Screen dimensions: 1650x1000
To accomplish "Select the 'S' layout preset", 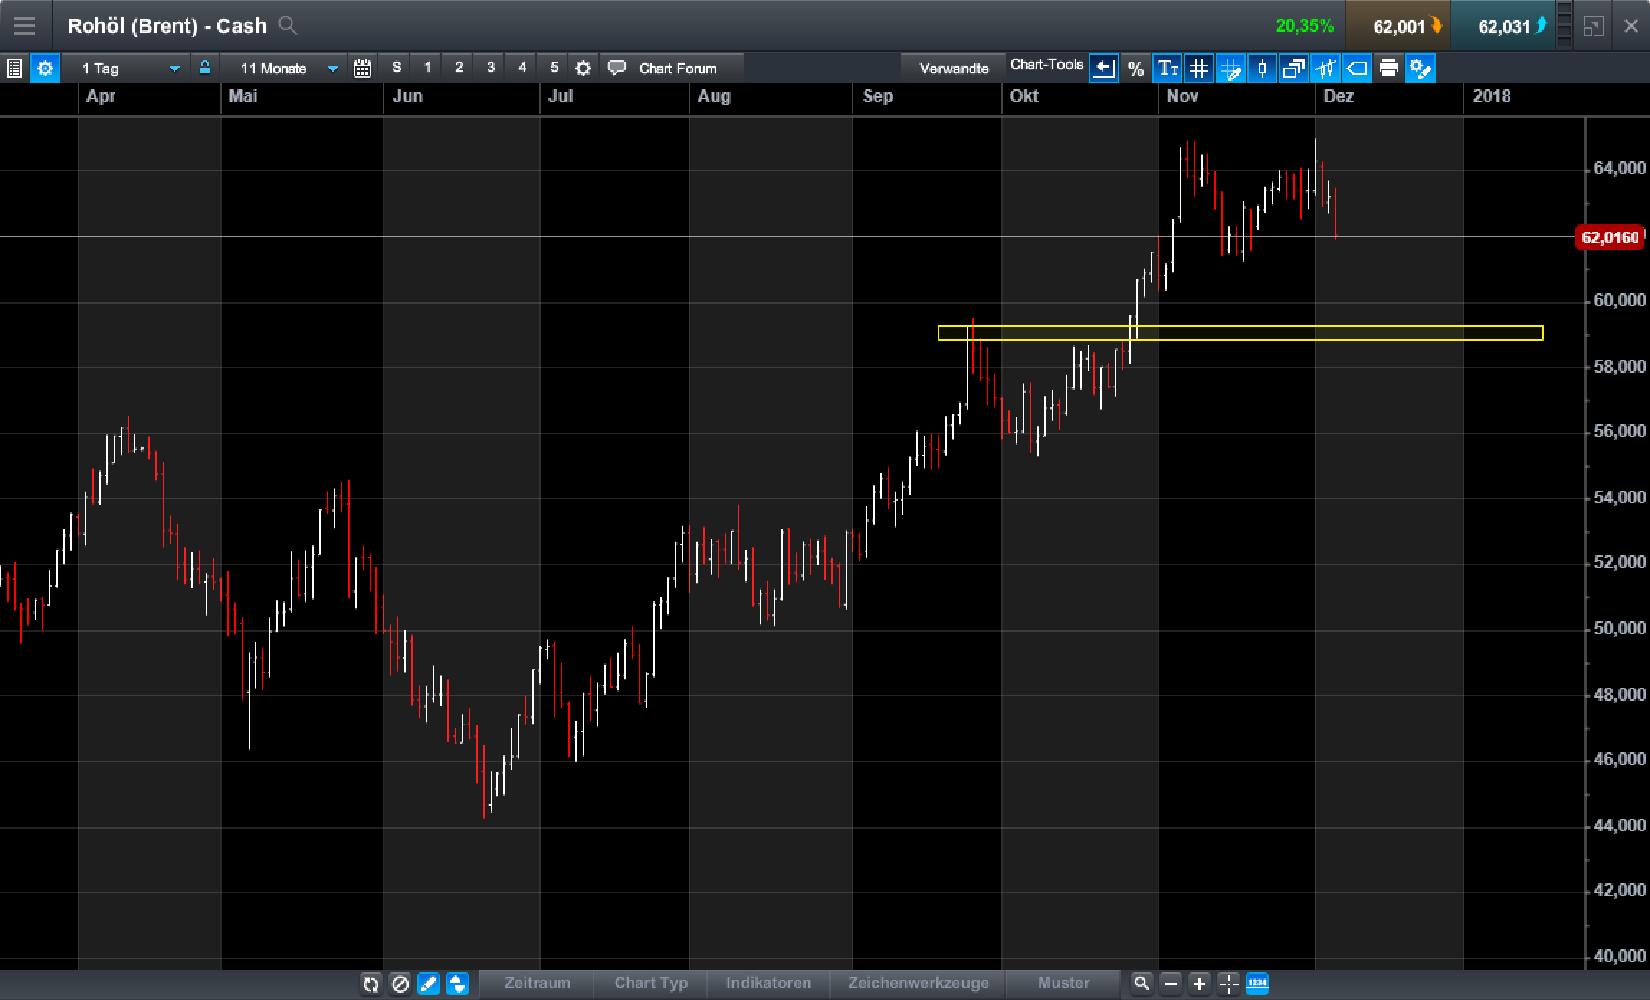I will (x=397, y=68).
